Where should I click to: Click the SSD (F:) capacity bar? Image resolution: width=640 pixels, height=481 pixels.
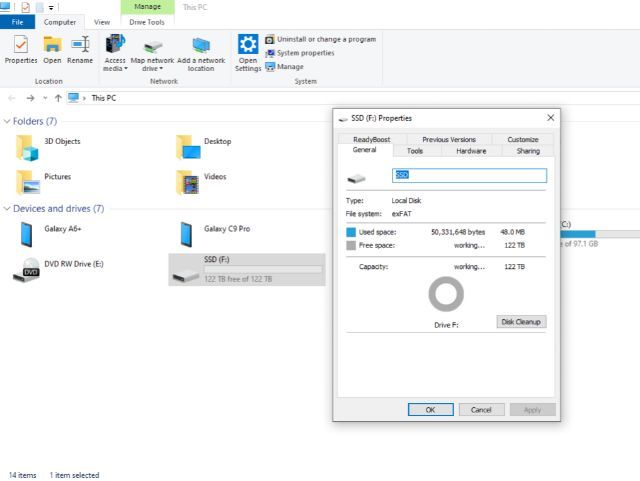point(263,269)
